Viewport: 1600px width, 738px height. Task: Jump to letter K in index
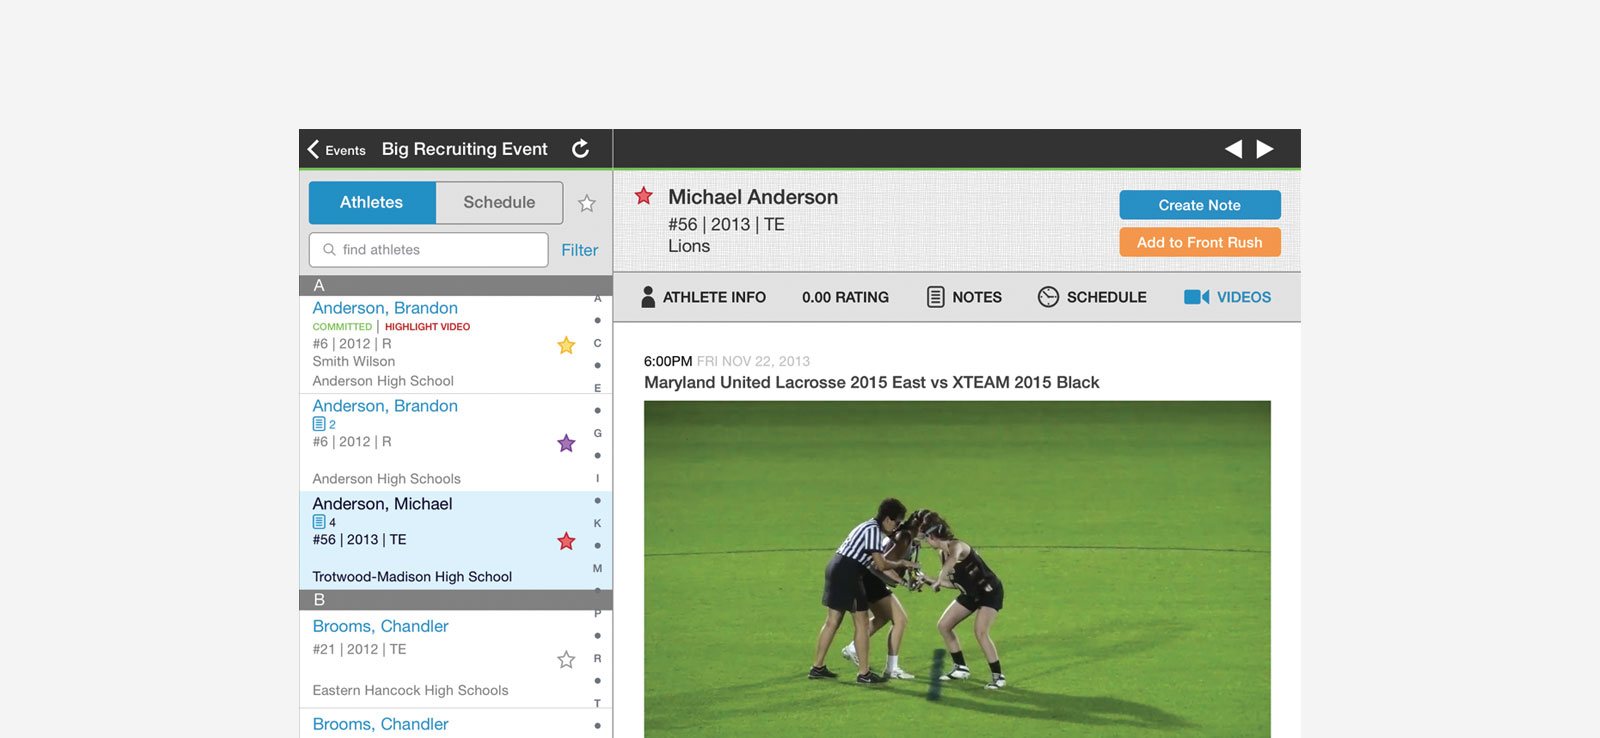[x=597, y=523]
